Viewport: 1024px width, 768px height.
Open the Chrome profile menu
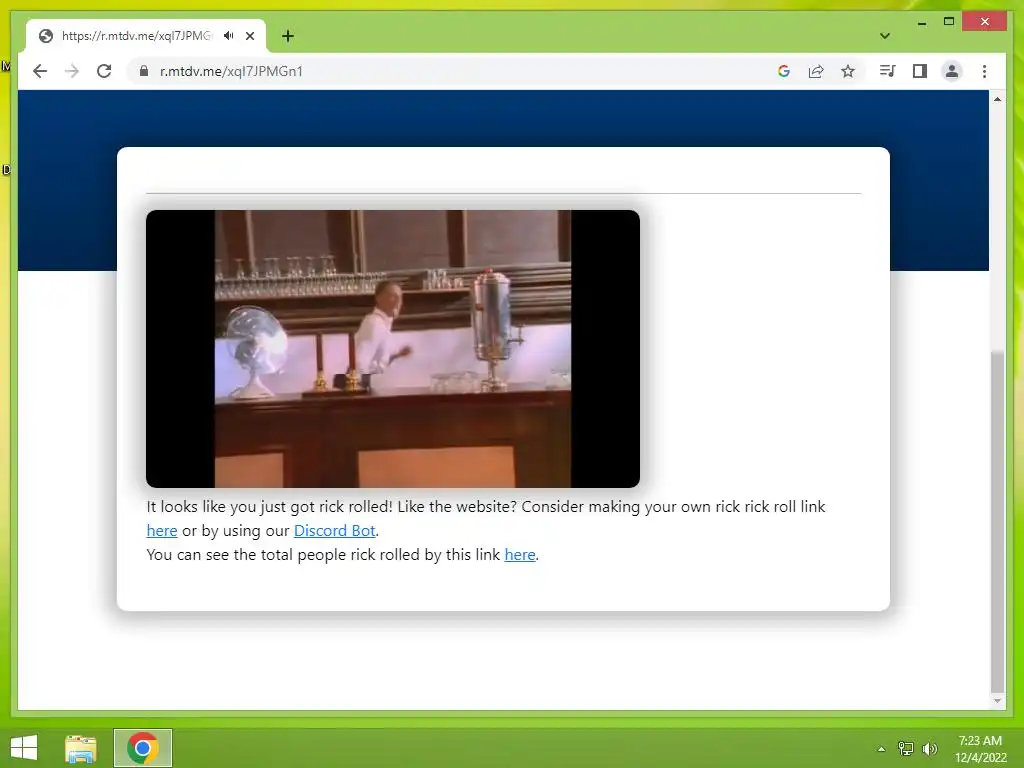(x=952, y=71)
